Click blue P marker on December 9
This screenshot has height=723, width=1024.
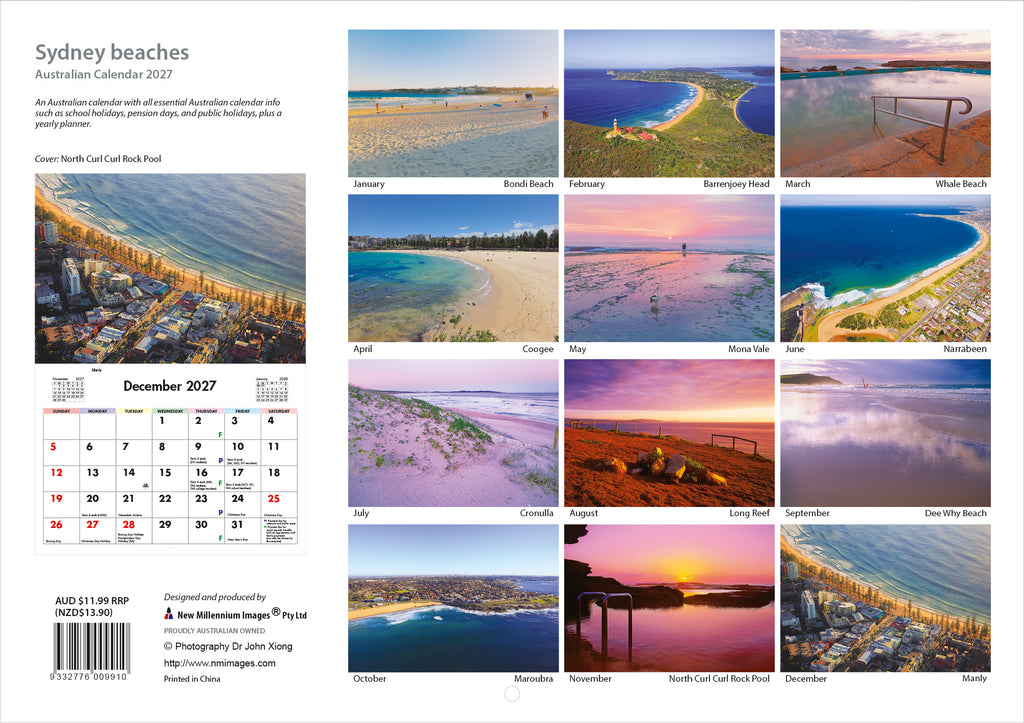pos(220,460)
